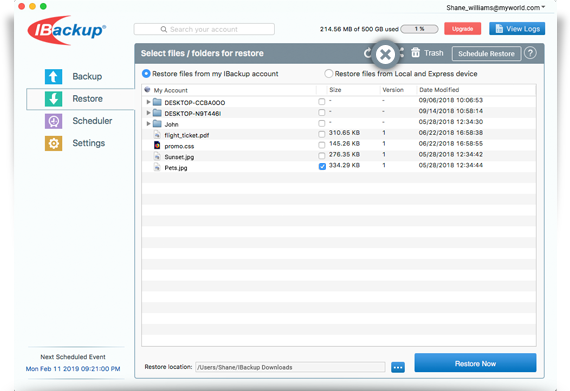This screenshot has height=391, width=570.
Task: Select the Sunset.jpg file name
Action: click(179, 157)
